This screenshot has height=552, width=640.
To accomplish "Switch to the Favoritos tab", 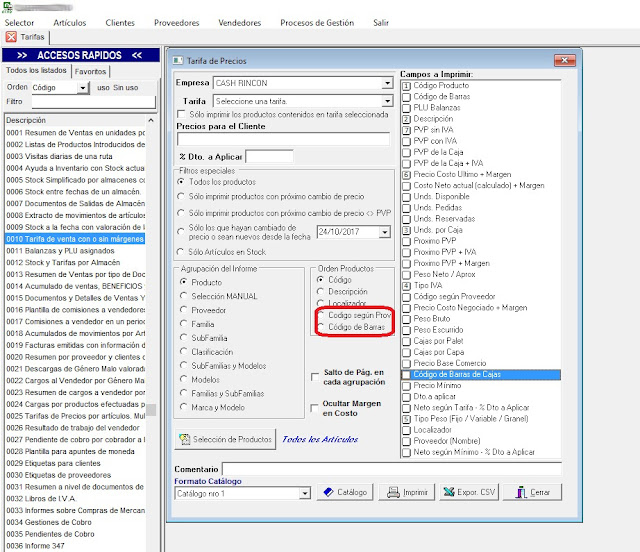I will (x=90, y=72).
